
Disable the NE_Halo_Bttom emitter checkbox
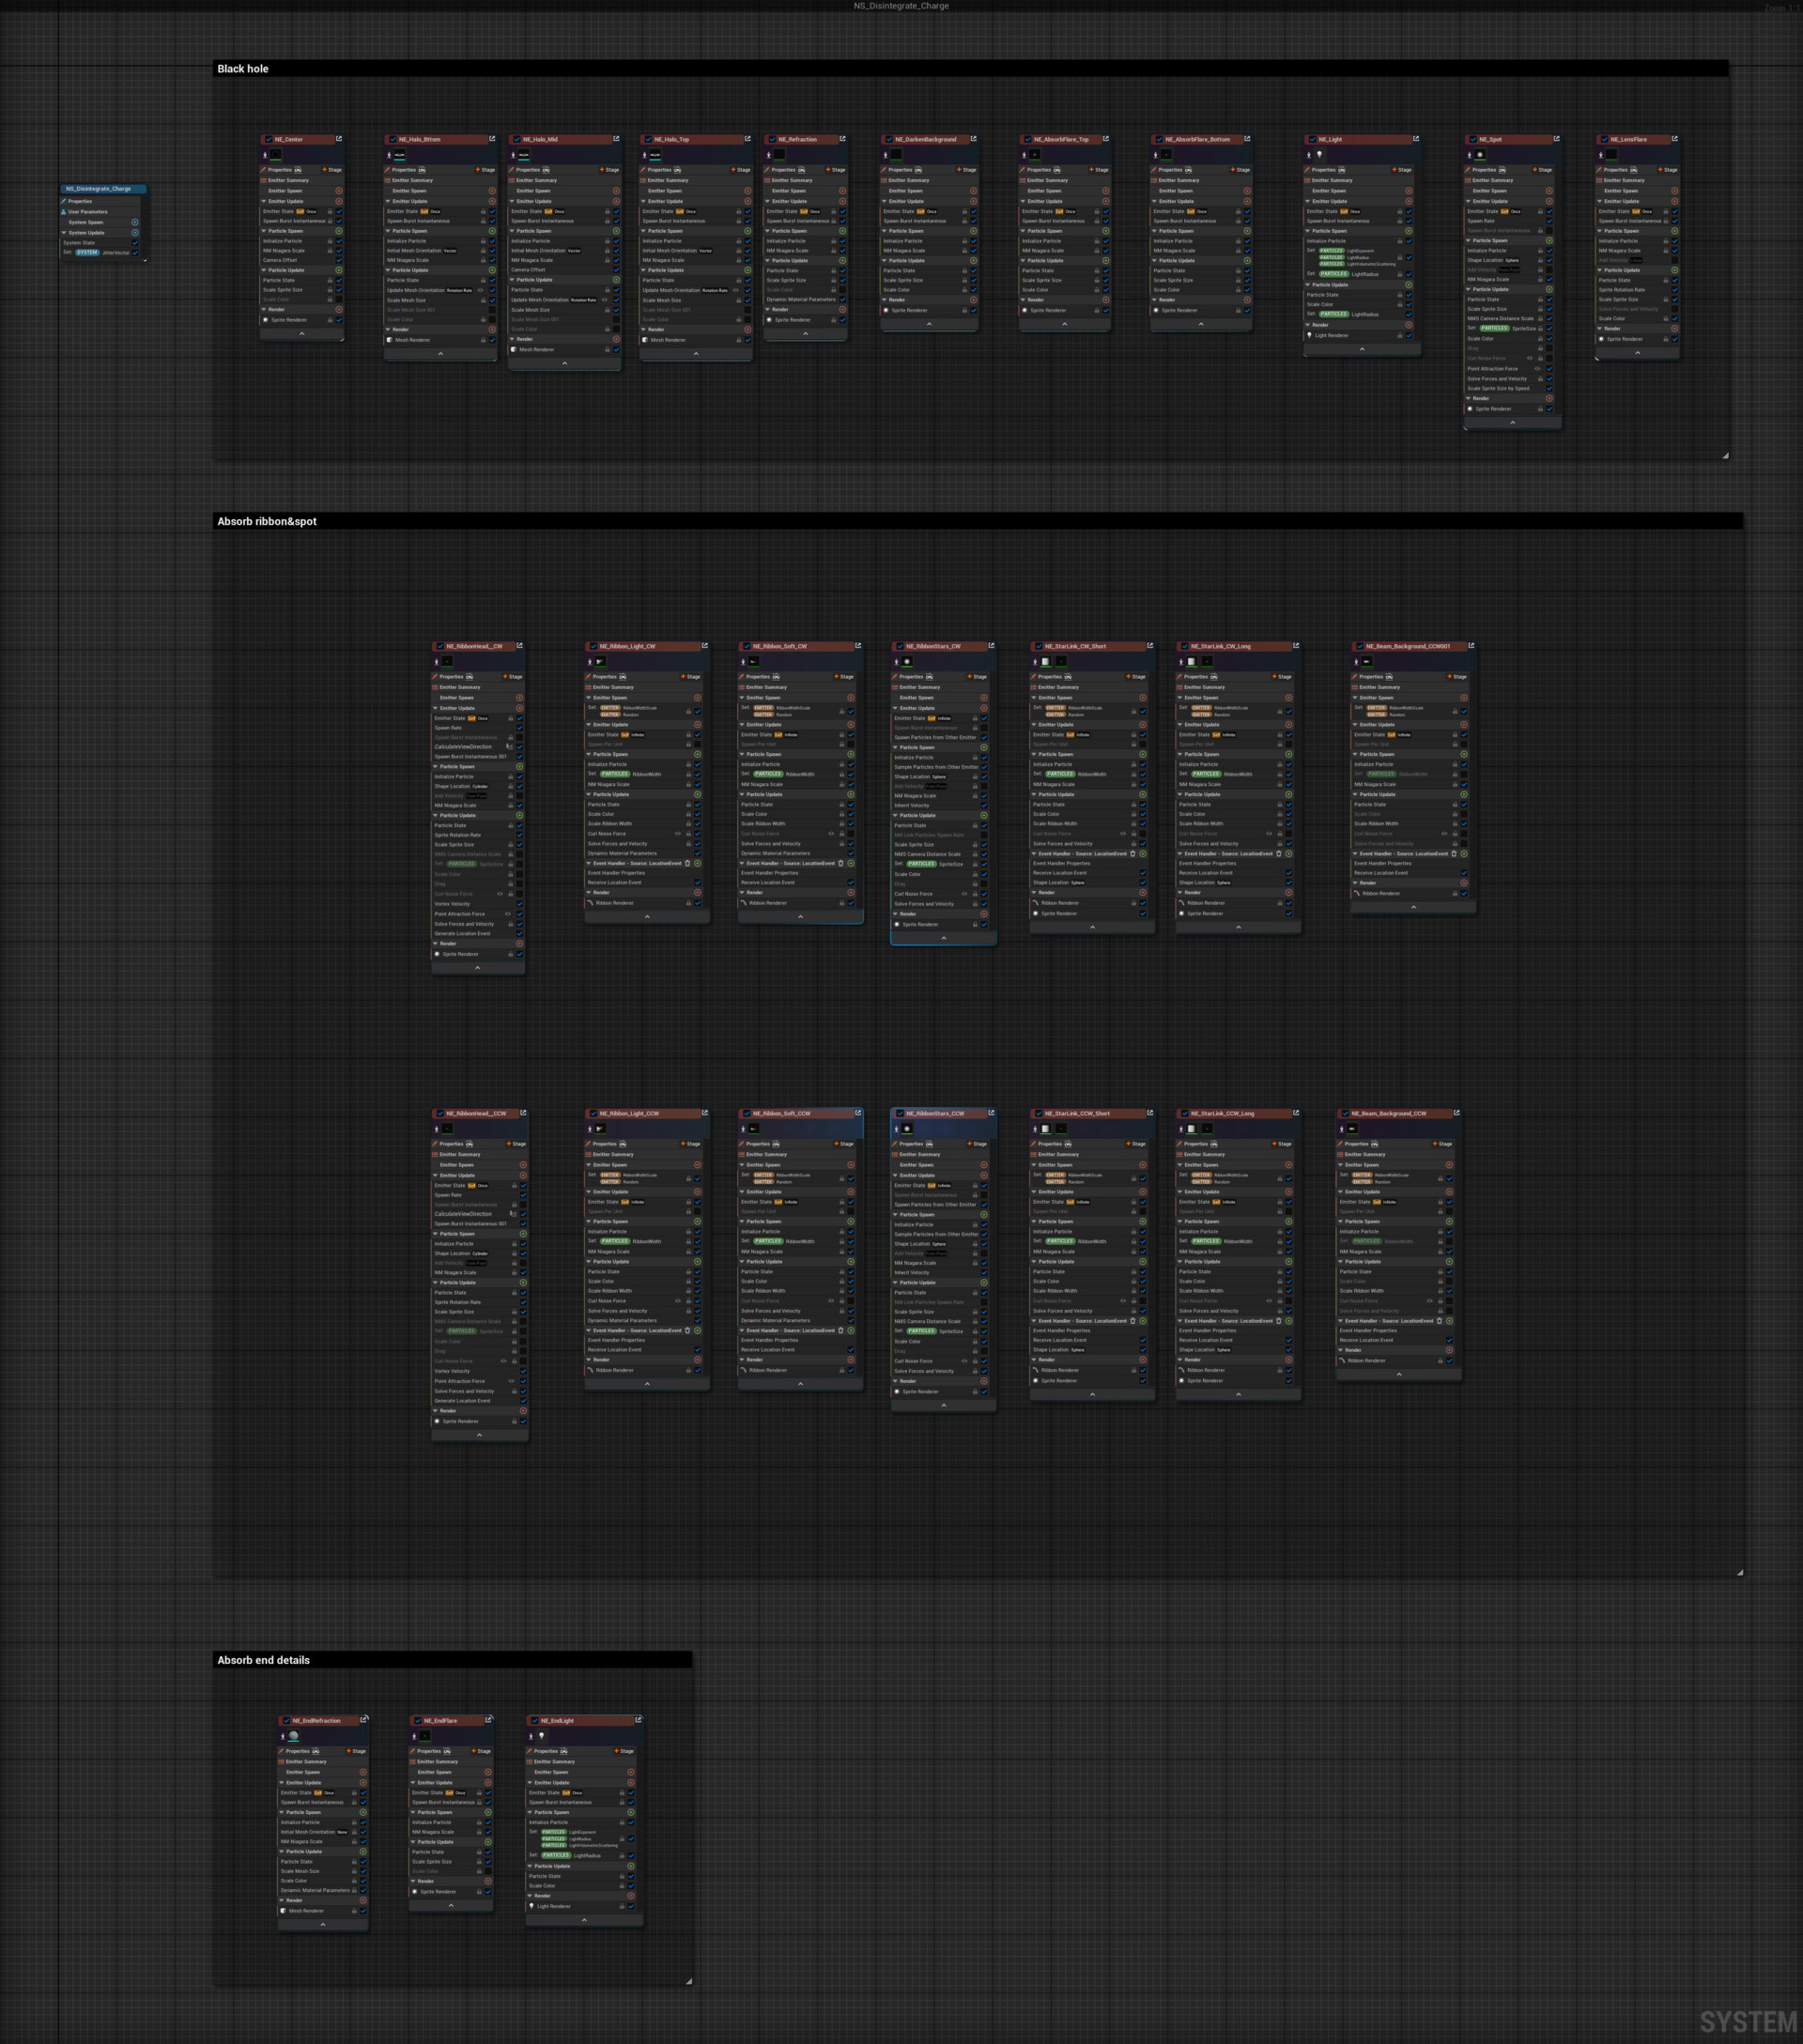(x=392, y=139)
